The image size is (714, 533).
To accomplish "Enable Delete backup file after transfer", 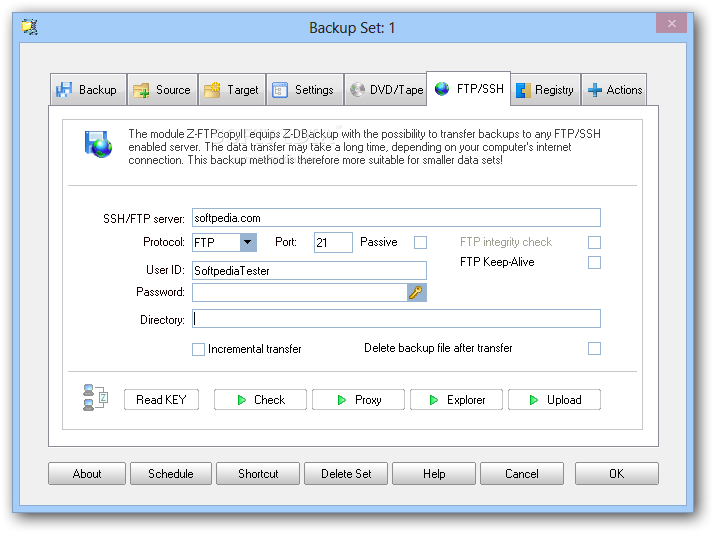I will 594,349.
